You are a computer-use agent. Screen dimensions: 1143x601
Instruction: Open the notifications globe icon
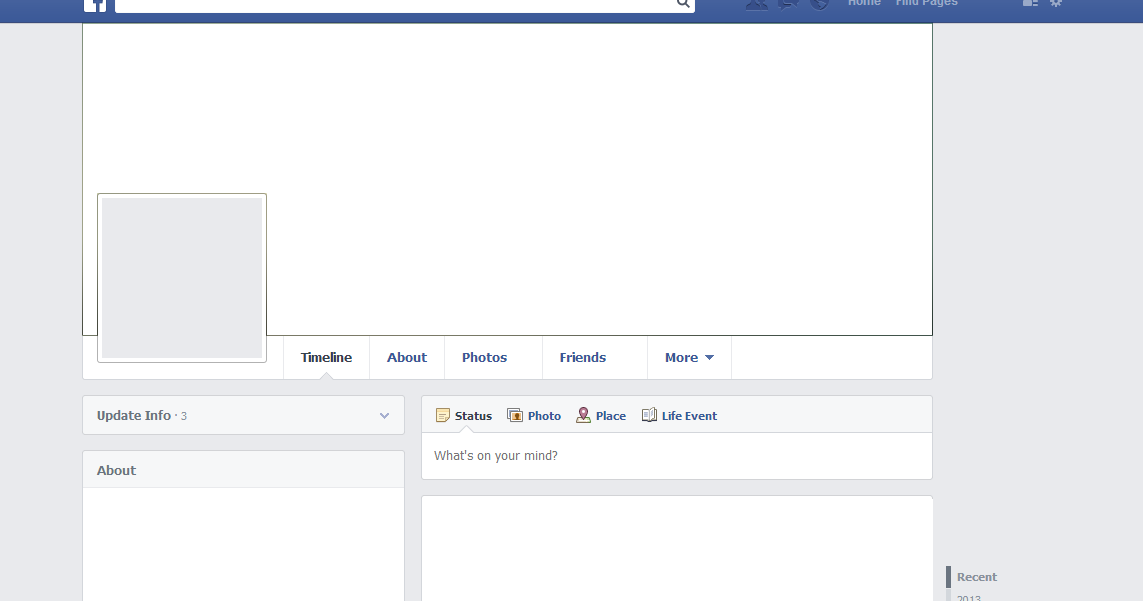tap(819, 5)
